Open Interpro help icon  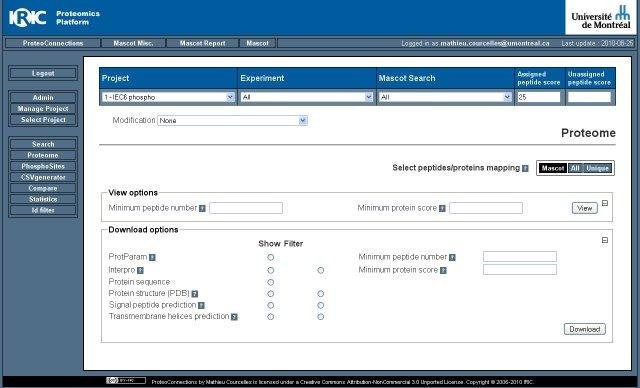point(140,270)
